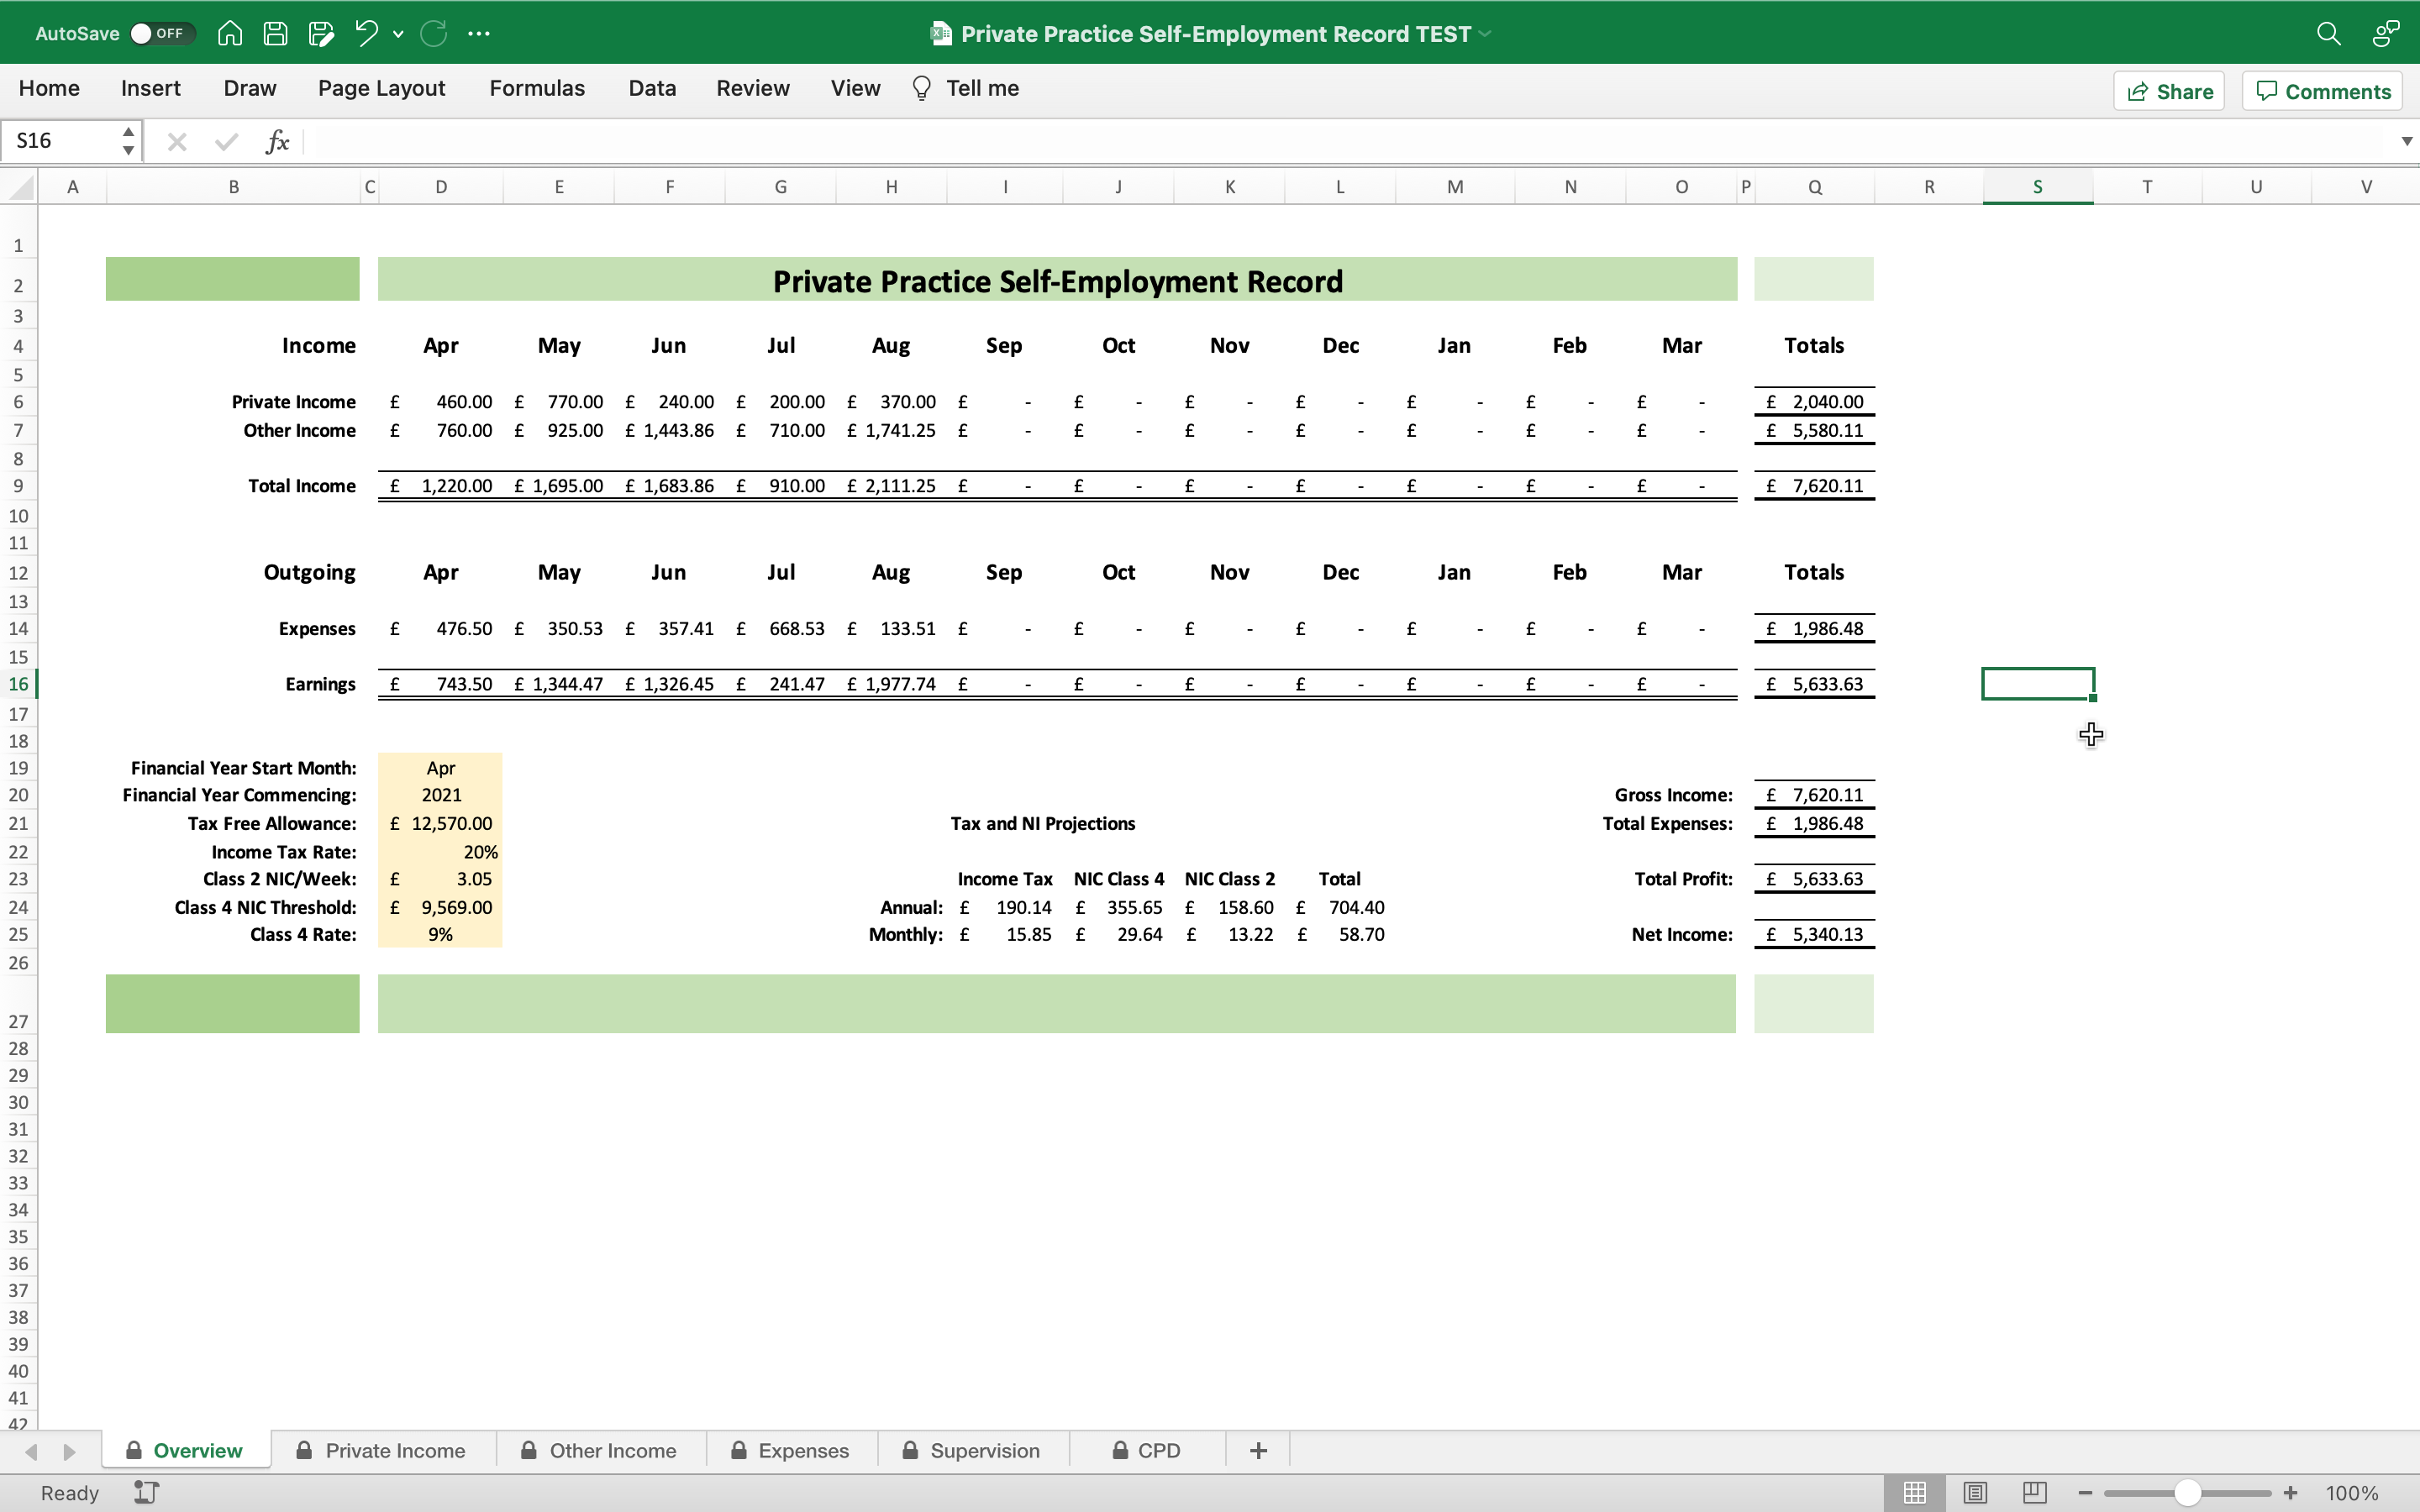Click the Save icon in the Quick Access toolbar
2420x1512 pixels.
[x=275, y=32]
